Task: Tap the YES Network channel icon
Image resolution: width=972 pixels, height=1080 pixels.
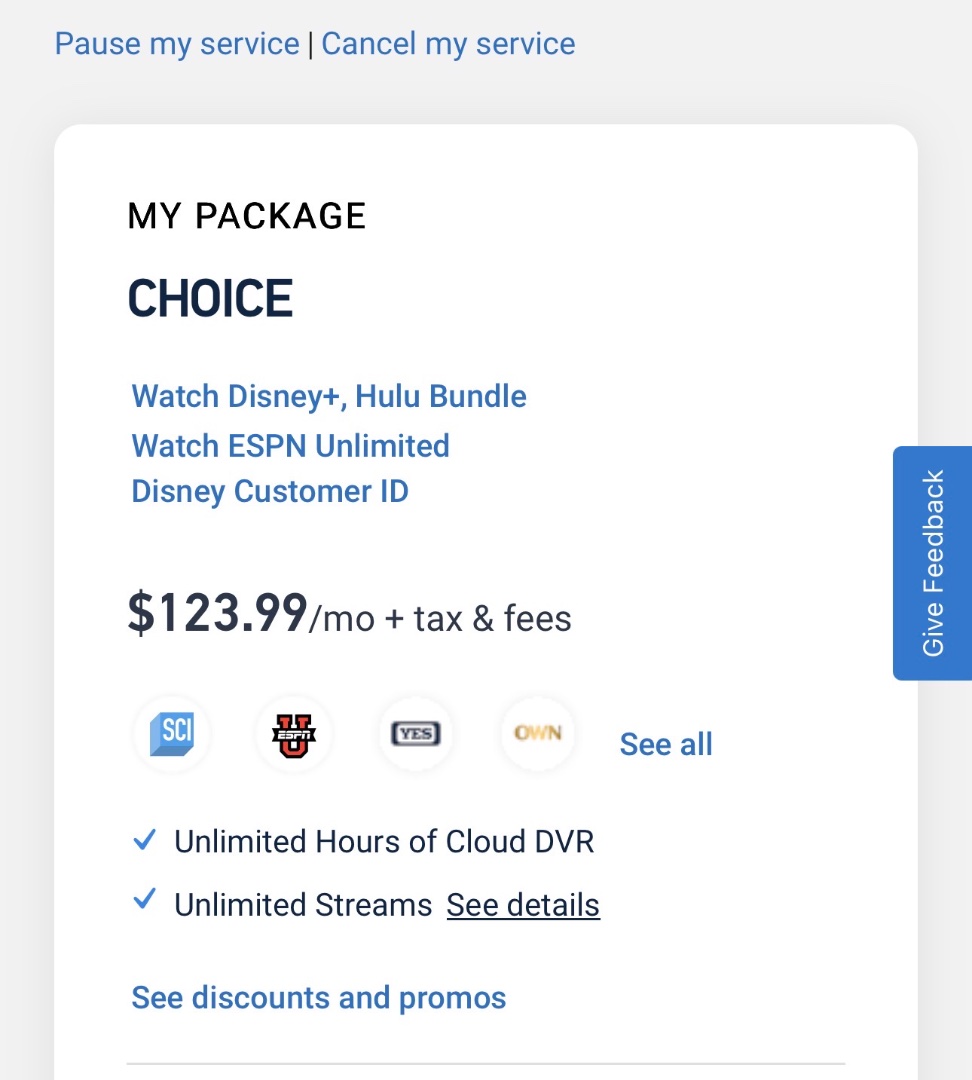Action: [x=416, y=736]
